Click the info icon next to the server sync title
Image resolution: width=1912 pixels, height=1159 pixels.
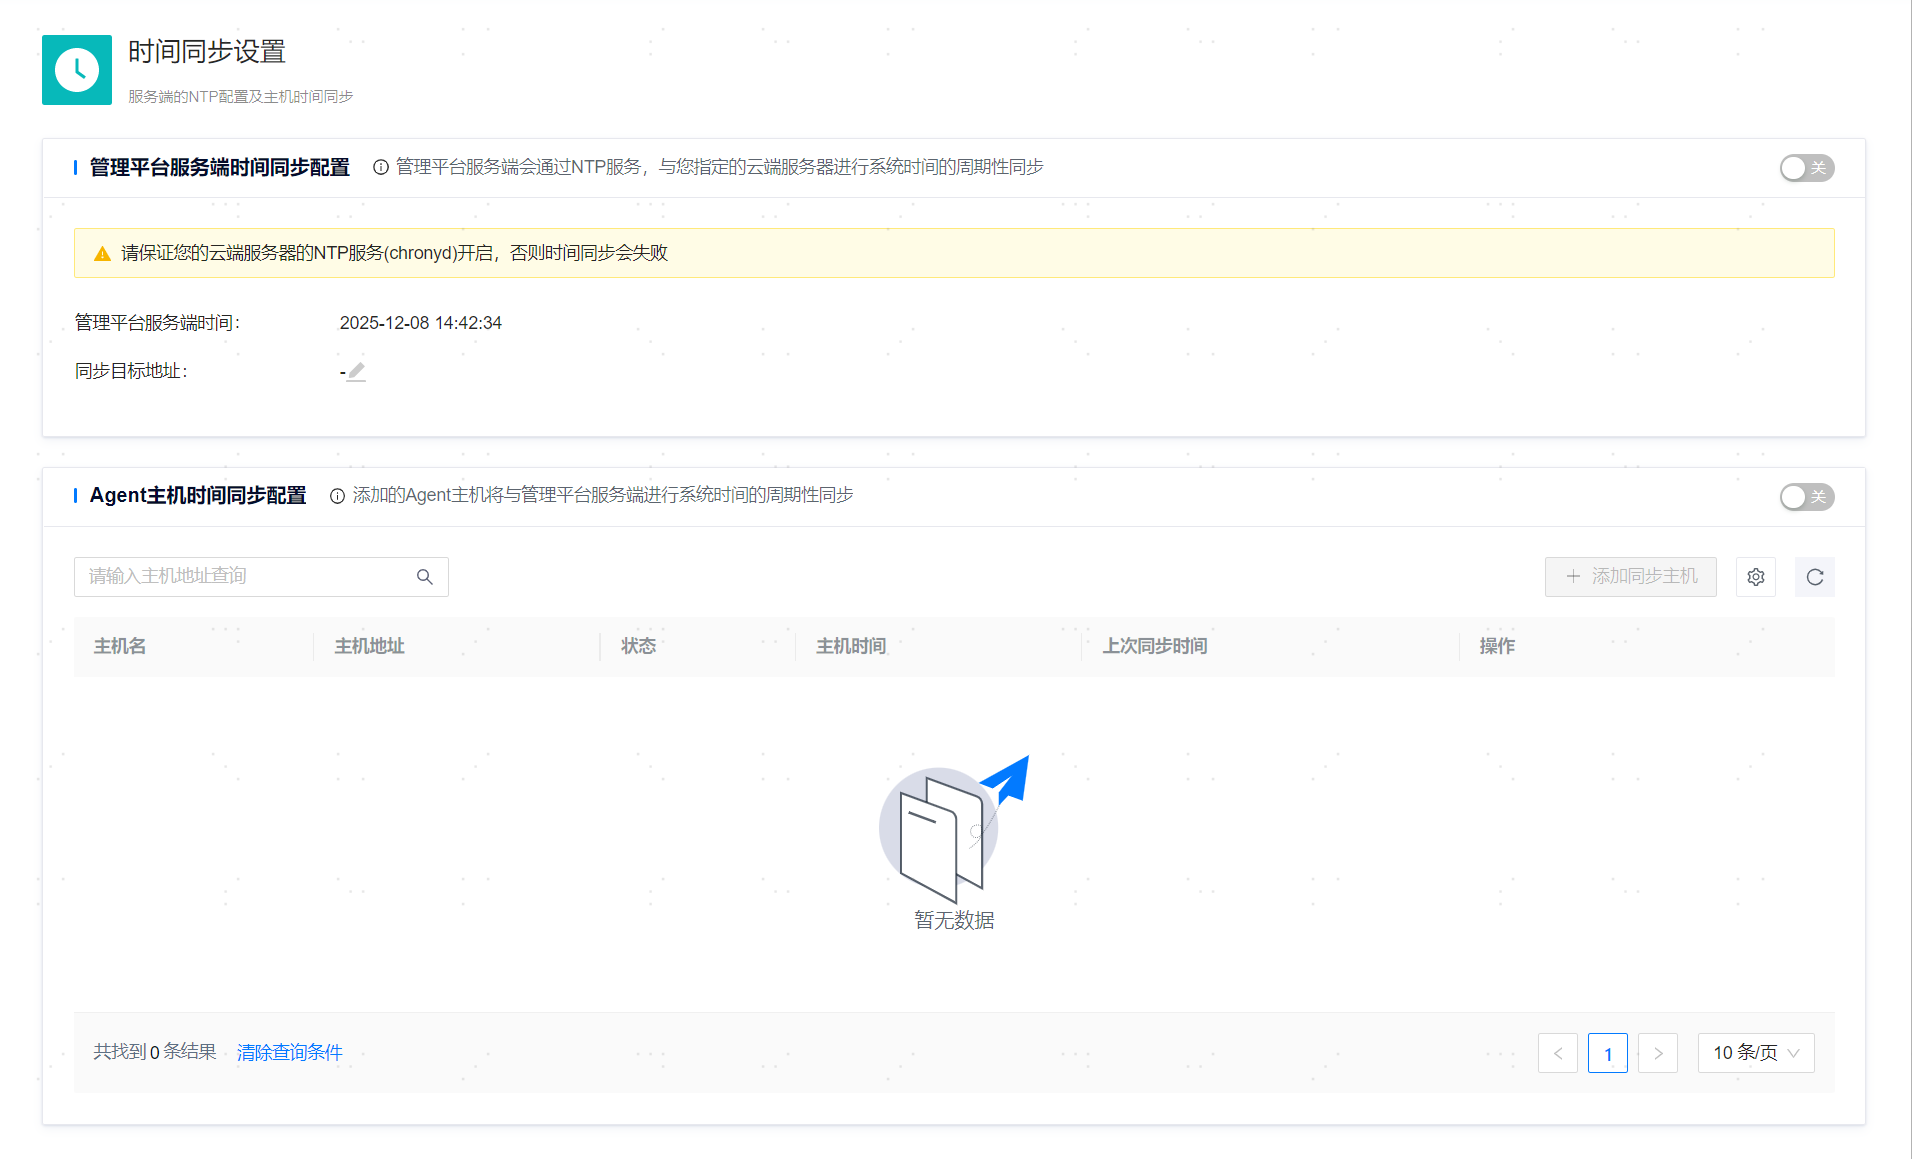pyautogui.click(x=380, y=168)
